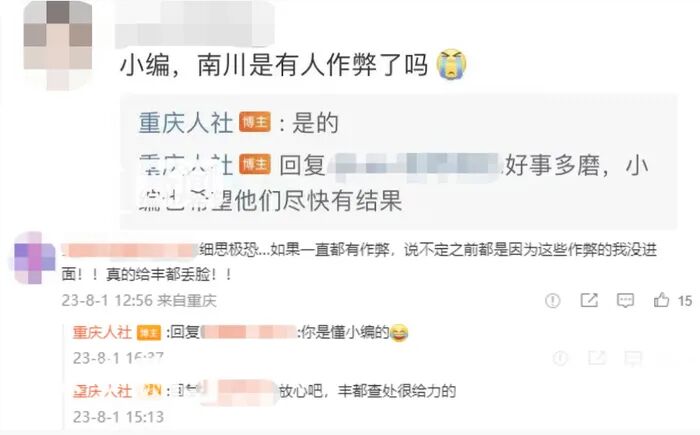This screenshot has width=700, height=435.
Task: Click the laughing emoji after 你是懂小编的
Action: click(x=399, y=333)
